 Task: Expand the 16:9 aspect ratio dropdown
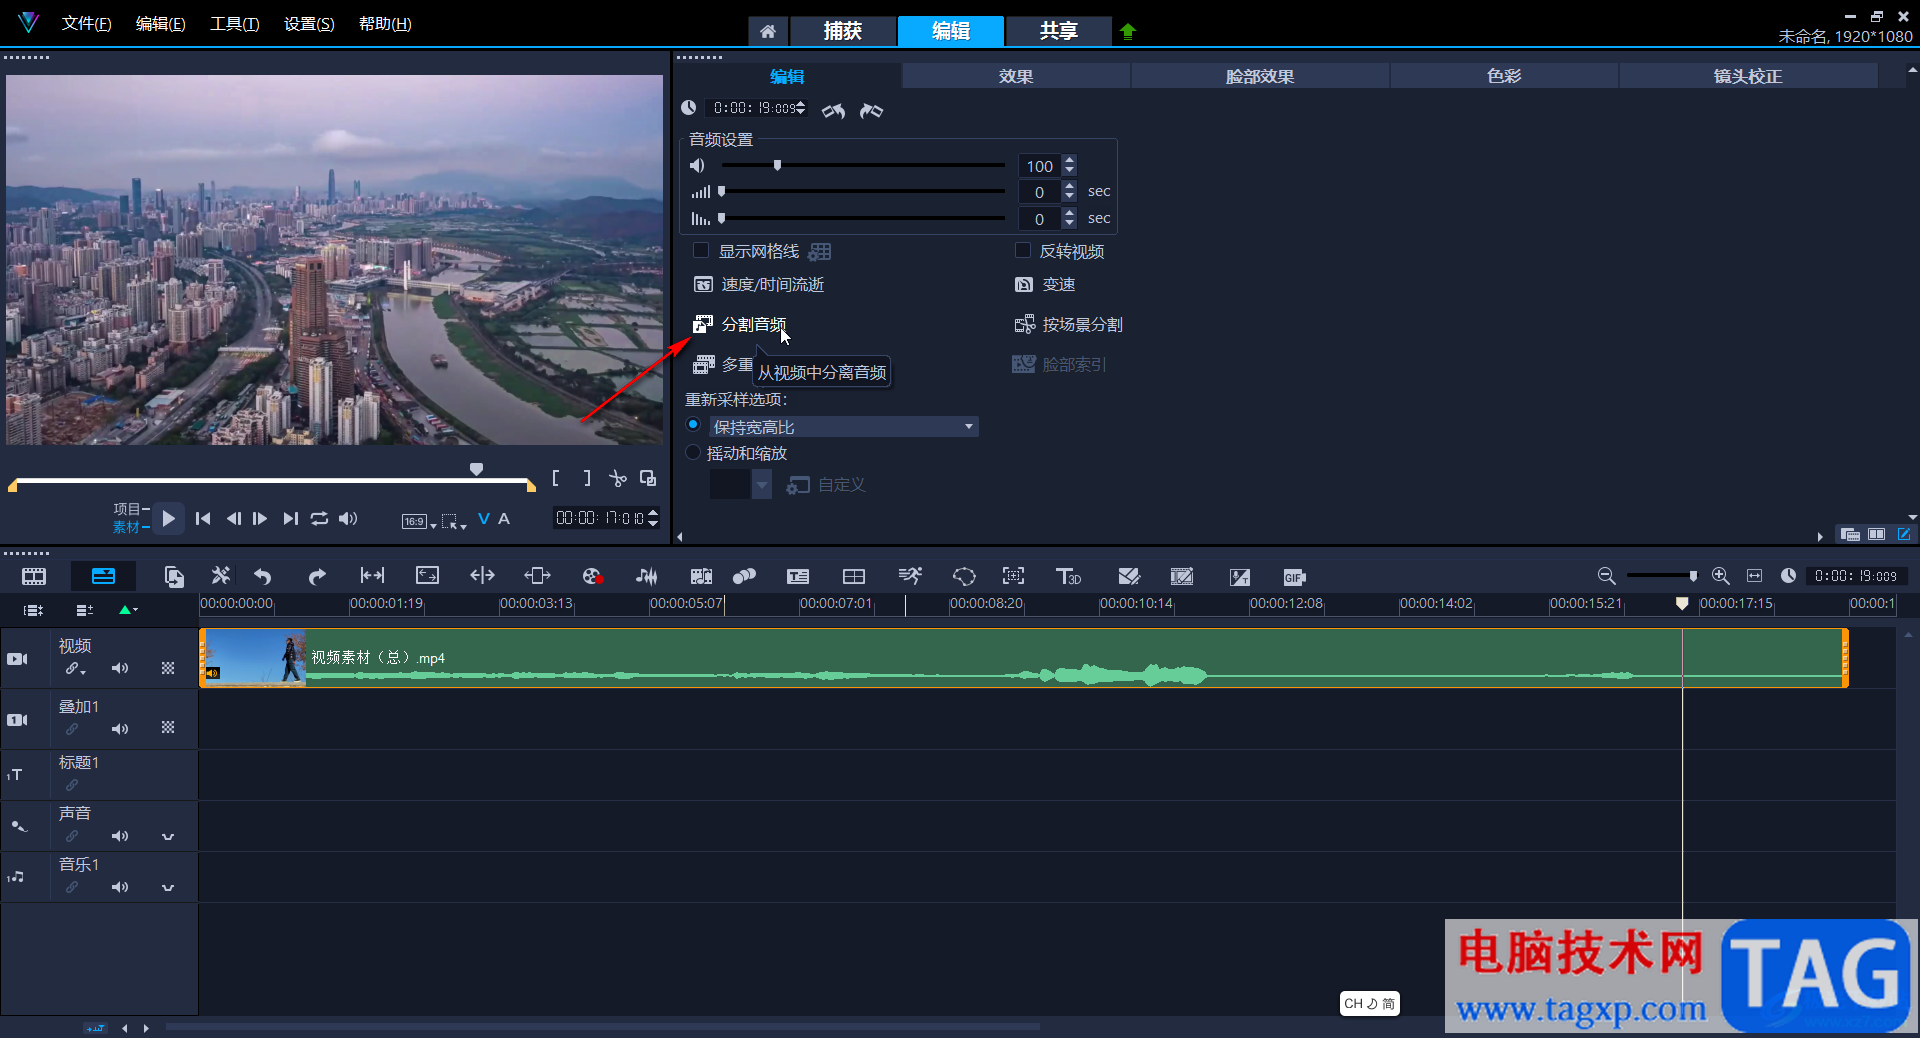tap(420, 521)
